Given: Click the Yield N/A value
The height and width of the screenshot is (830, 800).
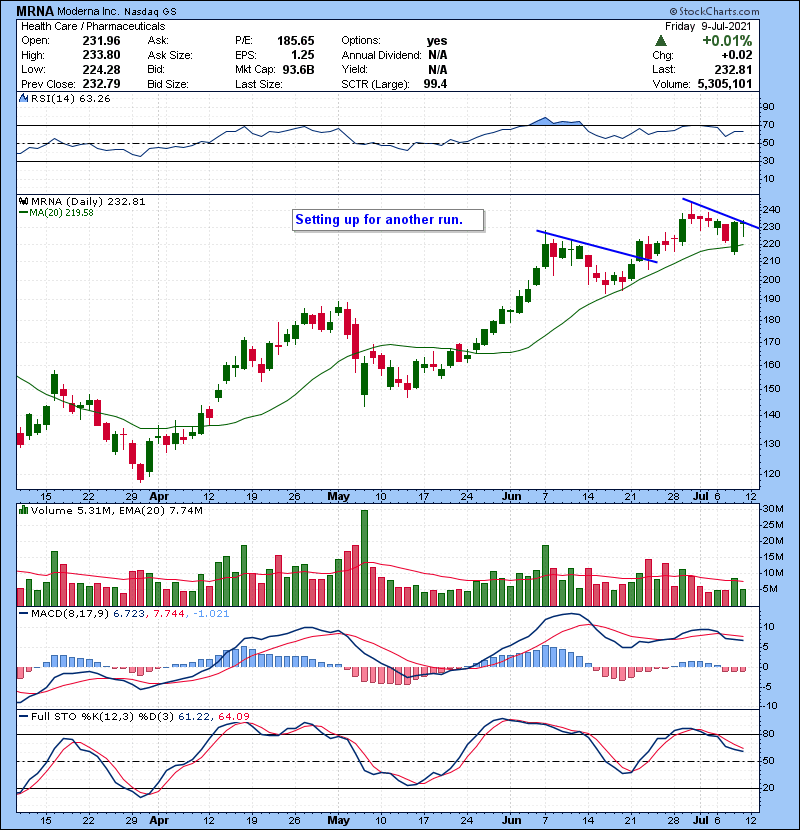Looking at the screenshot, I should [x=437, y=70].
